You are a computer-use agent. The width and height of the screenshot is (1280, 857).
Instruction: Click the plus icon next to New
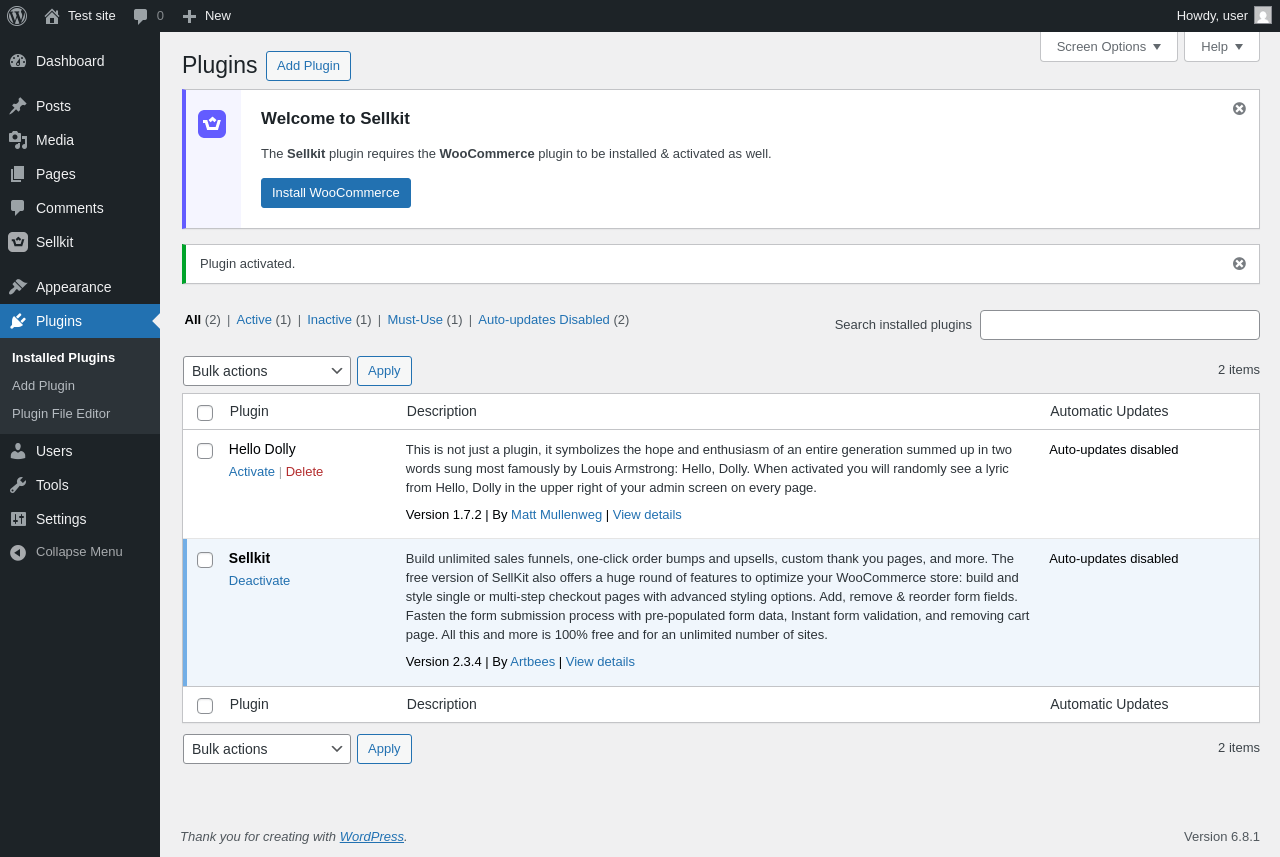189,16
